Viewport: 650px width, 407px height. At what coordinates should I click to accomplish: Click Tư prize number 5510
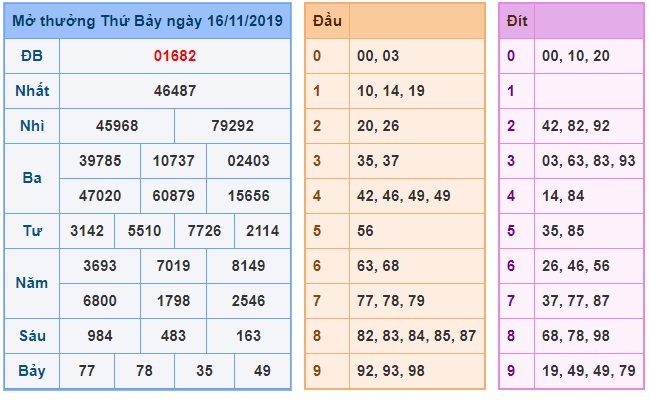(145, 231)
